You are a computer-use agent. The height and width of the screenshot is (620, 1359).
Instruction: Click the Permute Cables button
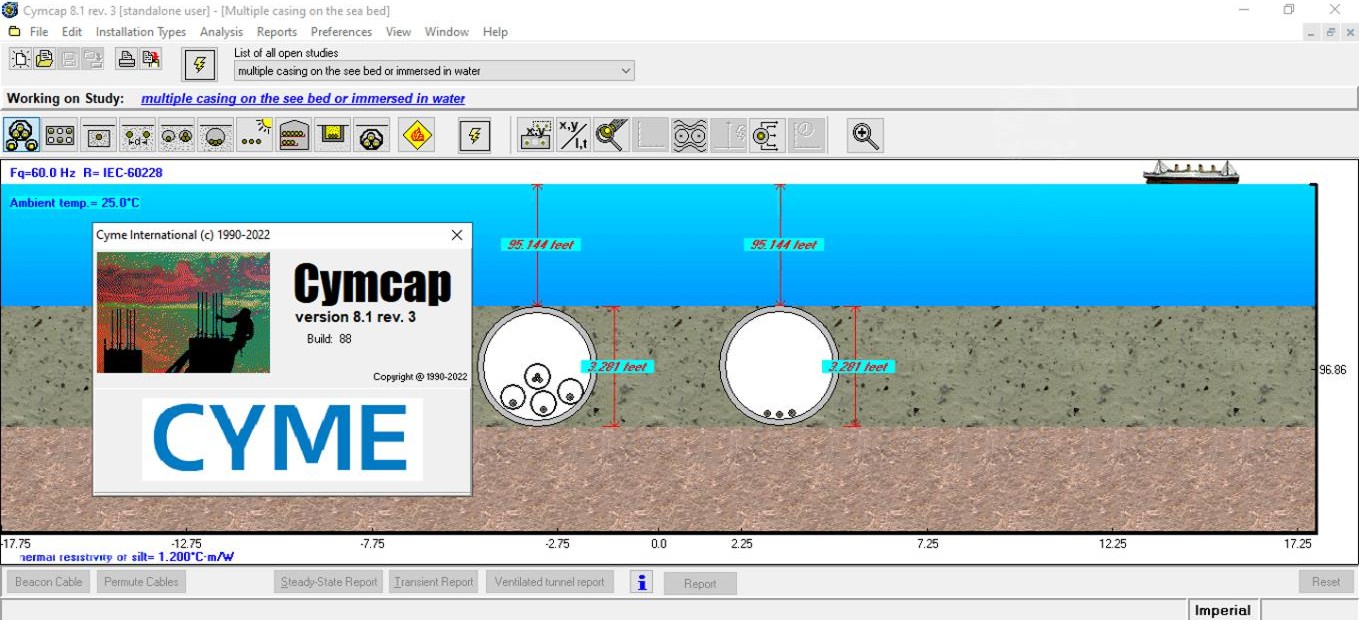pos(141,582)
